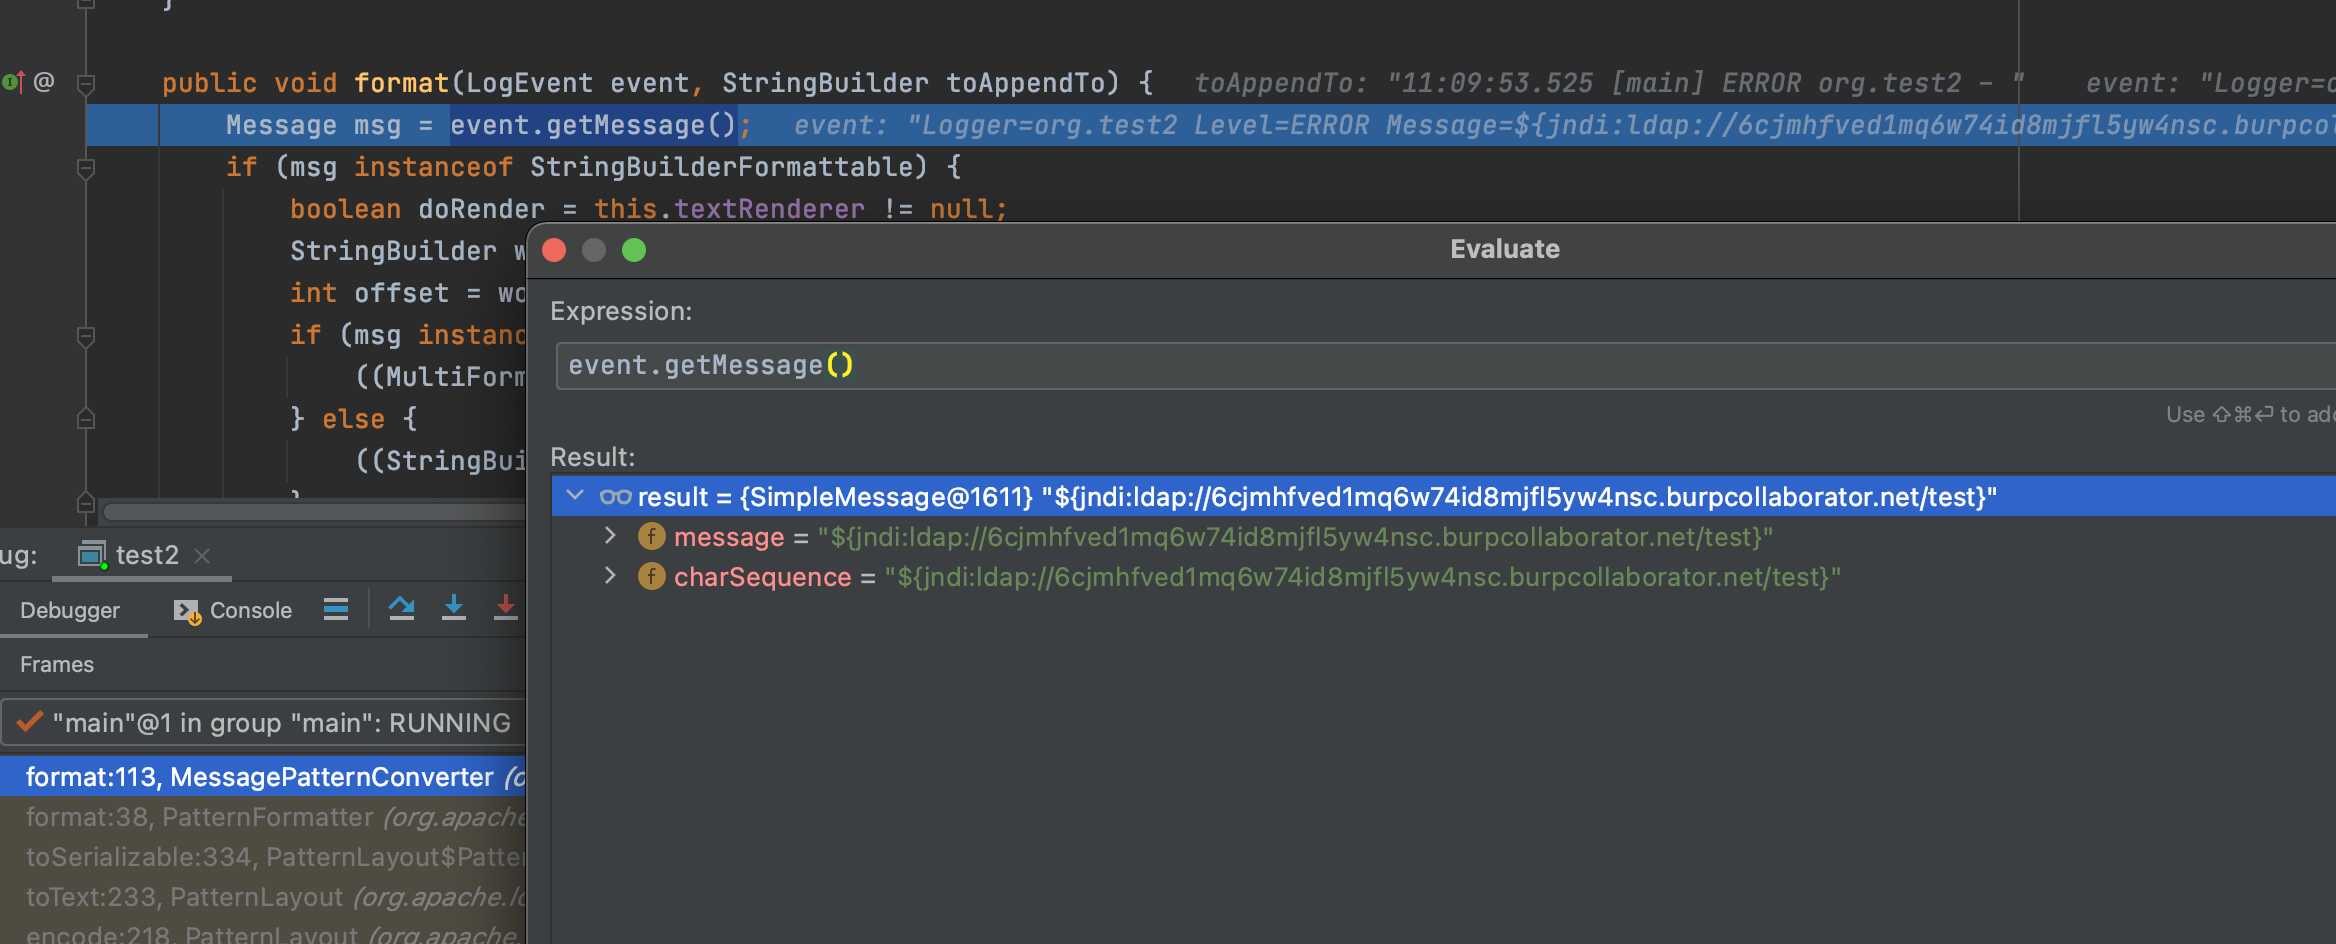
Task: Click the 'Frames' panel header
Action: coord(57,664)
